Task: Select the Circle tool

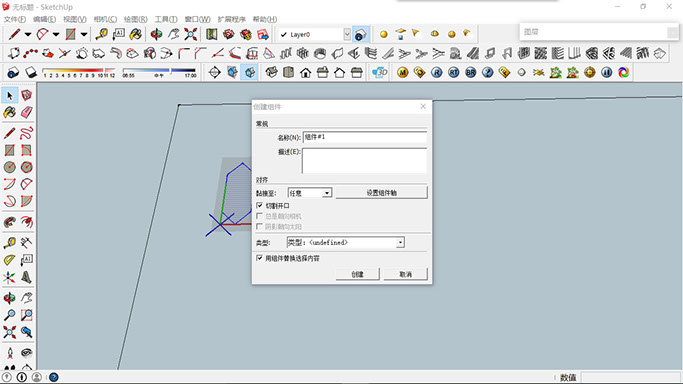Action: point(10,167)
